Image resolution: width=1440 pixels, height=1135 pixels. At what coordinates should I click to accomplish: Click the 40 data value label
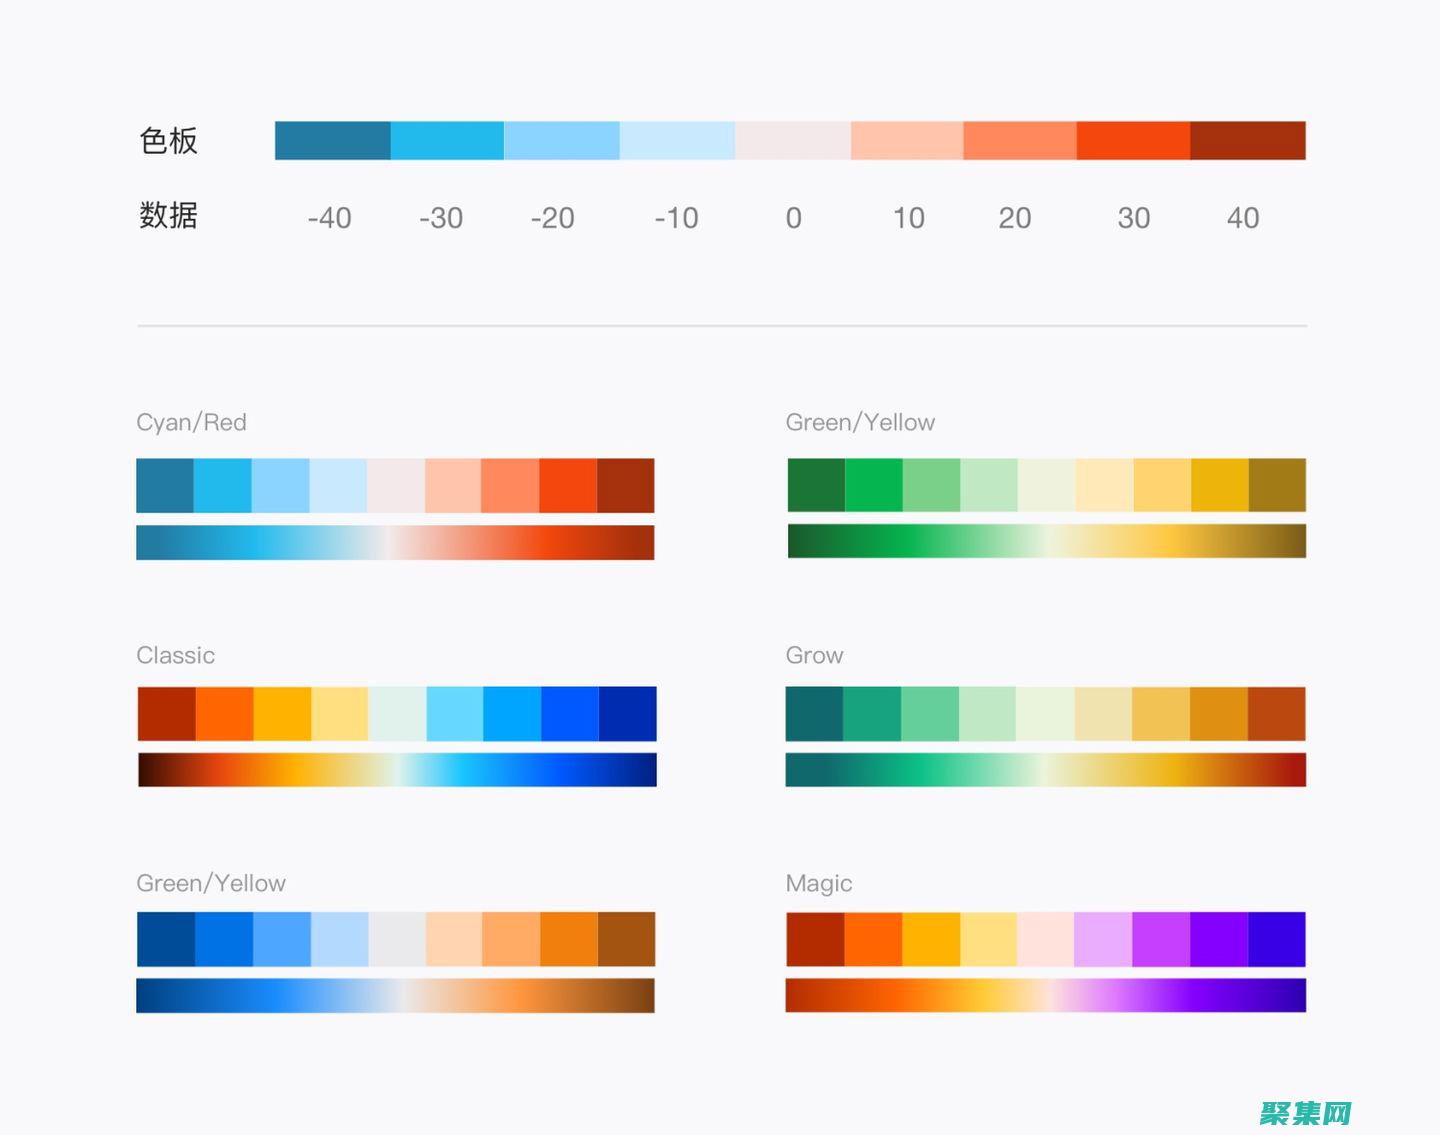tap(1242, 218)
